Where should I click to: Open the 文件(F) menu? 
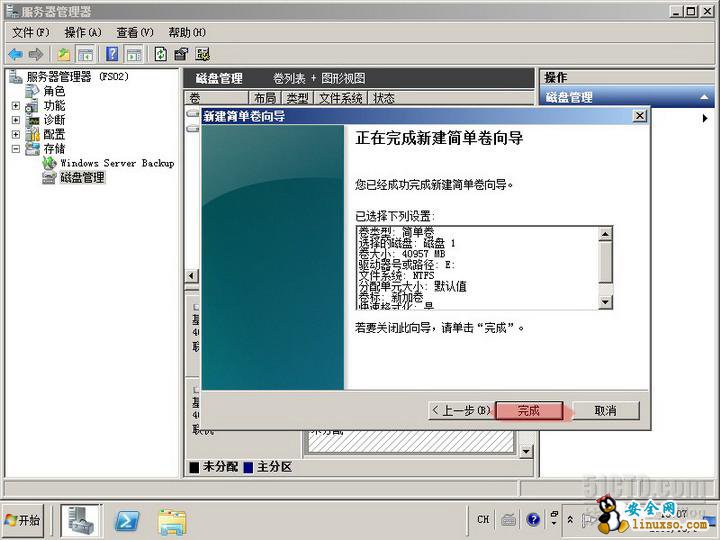coord(30,33)
